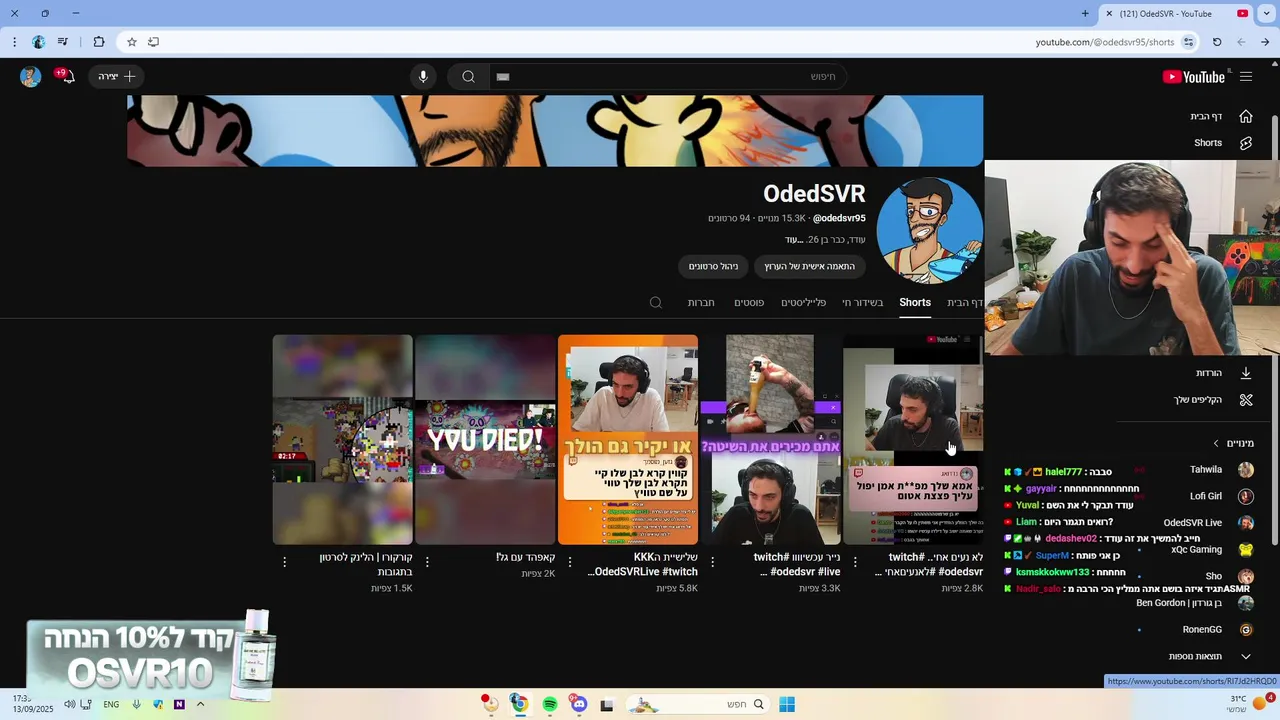This screenshot has height=720, width=1280.
Task: Select the Shorts channel tab
Action: click(915, 303)
